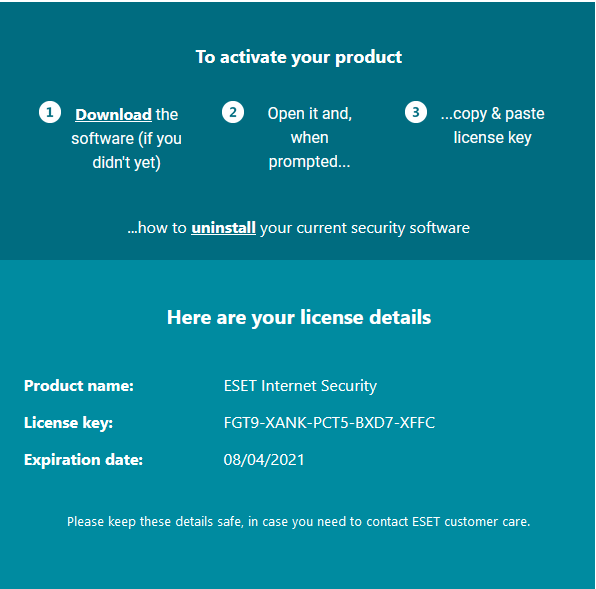This screenshot has height=589, width=596.
Task: Click 'your current security software' text
Action: point(365,228)
